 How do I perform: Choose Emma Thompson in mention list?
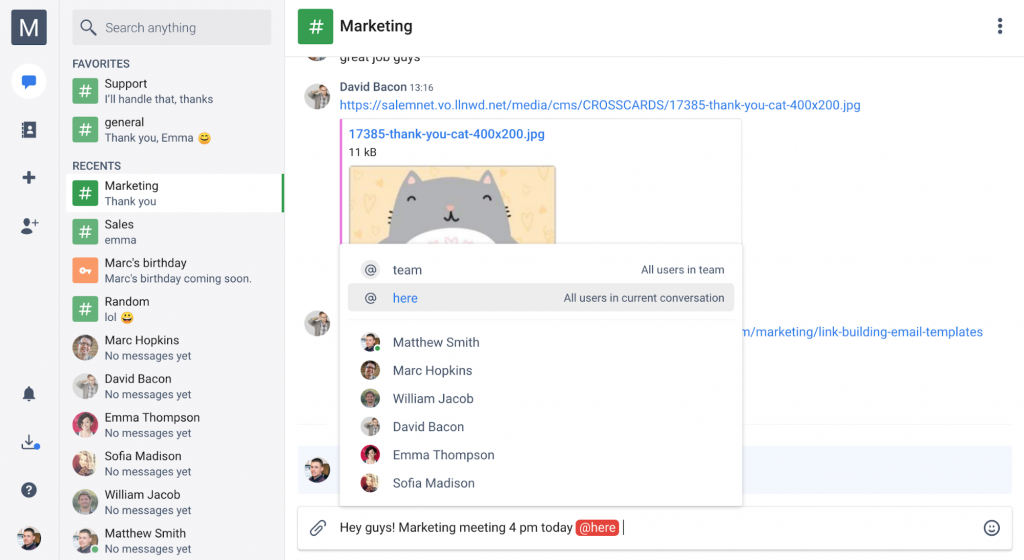pos(443,455)
